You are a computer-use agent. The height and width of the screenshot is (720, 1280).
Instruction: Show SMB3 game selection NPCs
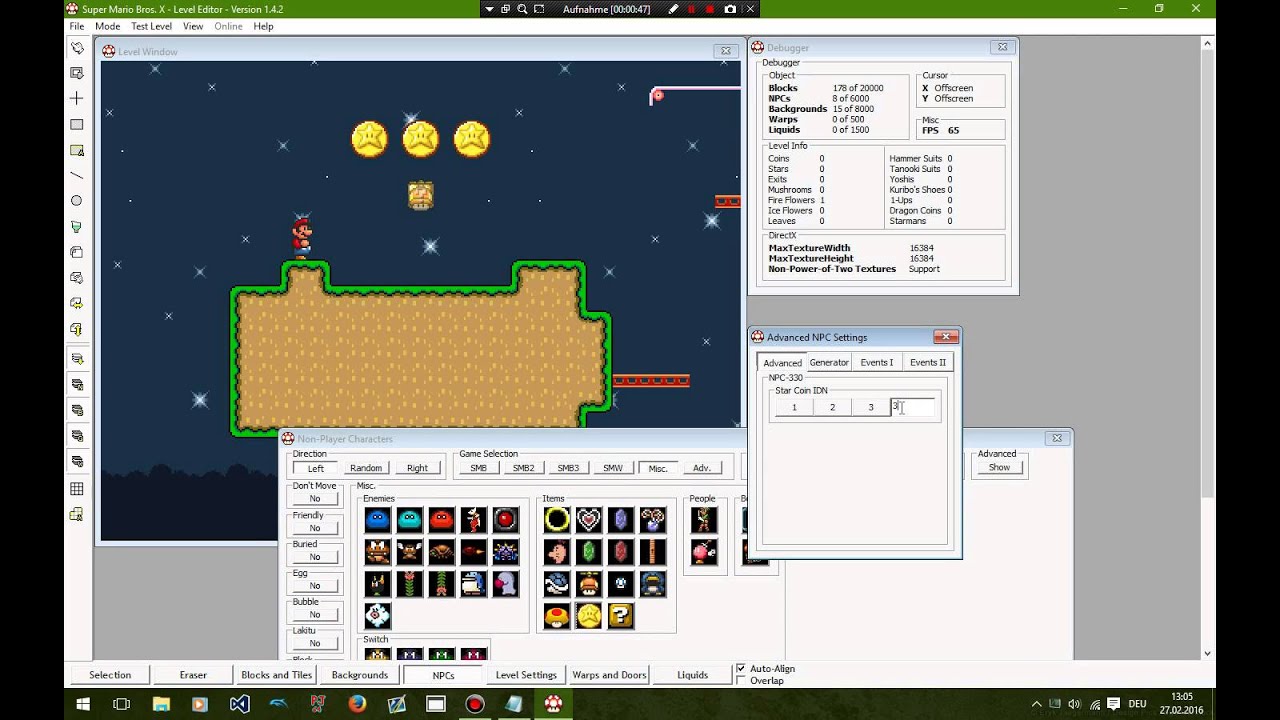point(568,468)
